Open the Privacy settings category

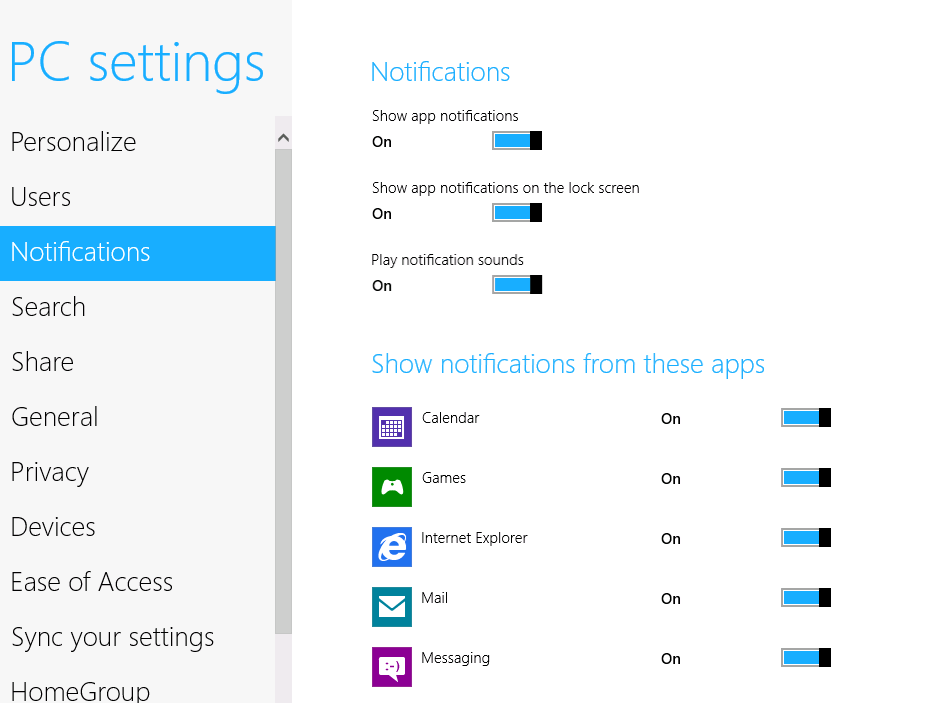tap(138, 472)
